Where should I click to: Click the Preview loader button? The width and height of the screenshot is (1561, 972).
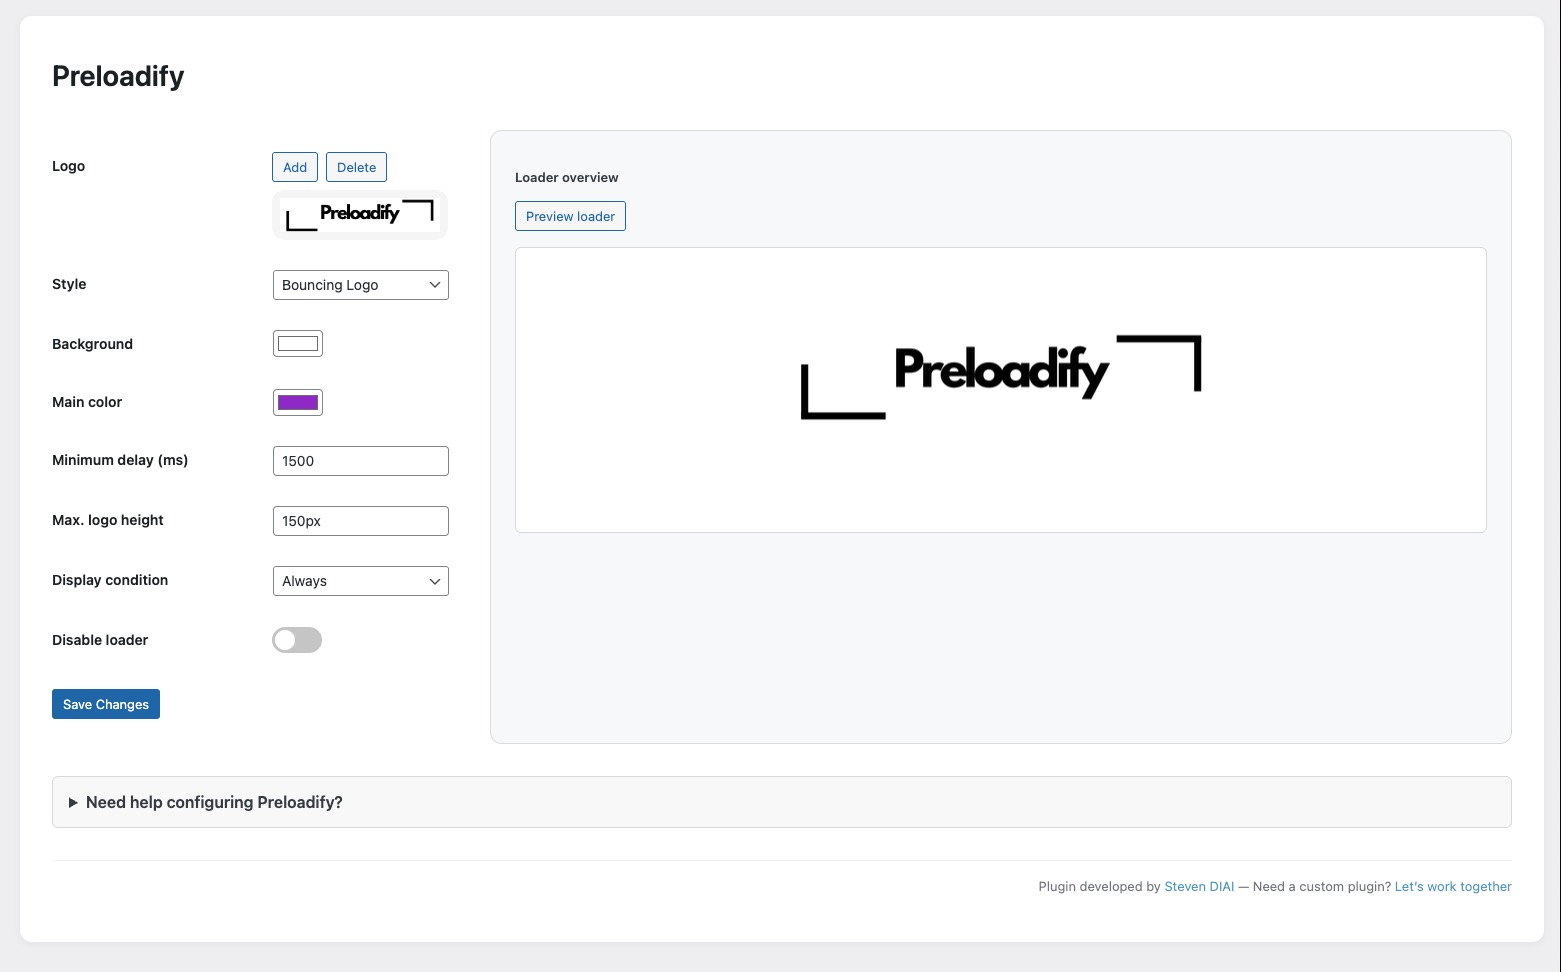(x=570, y=216)
